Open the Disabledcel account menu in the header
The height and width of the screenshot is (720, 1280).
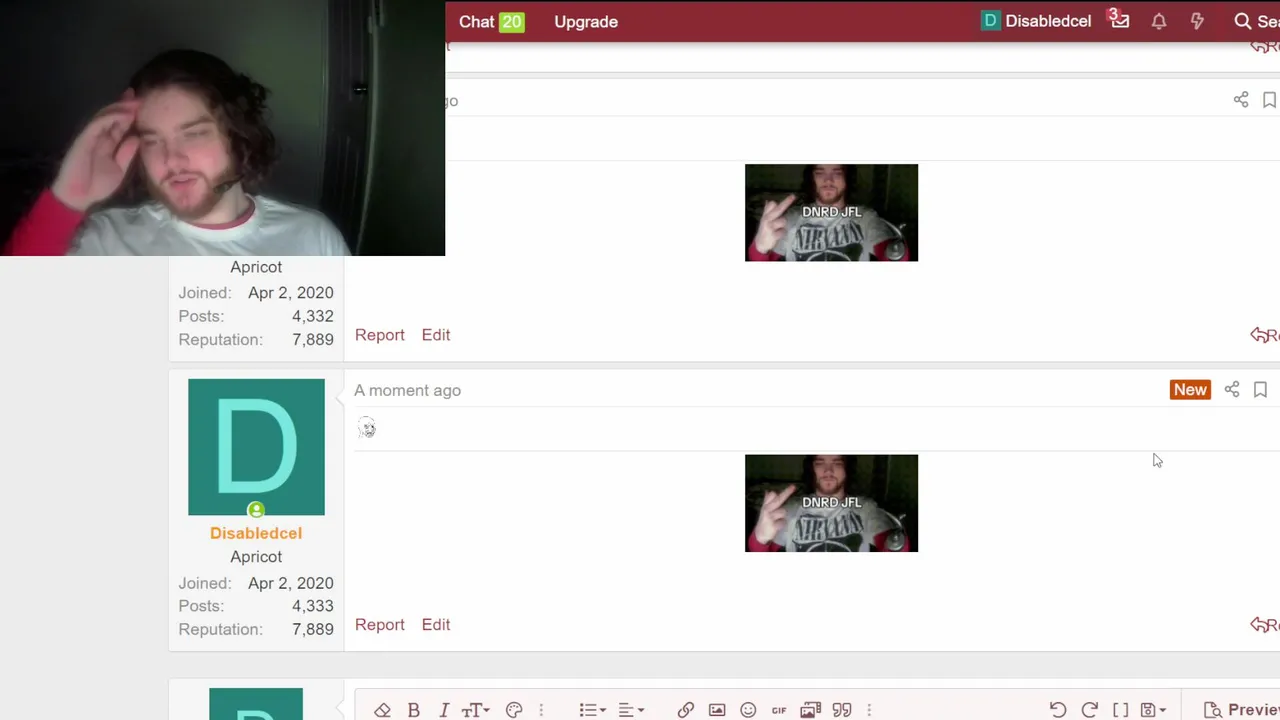(x=1036, y=21)
